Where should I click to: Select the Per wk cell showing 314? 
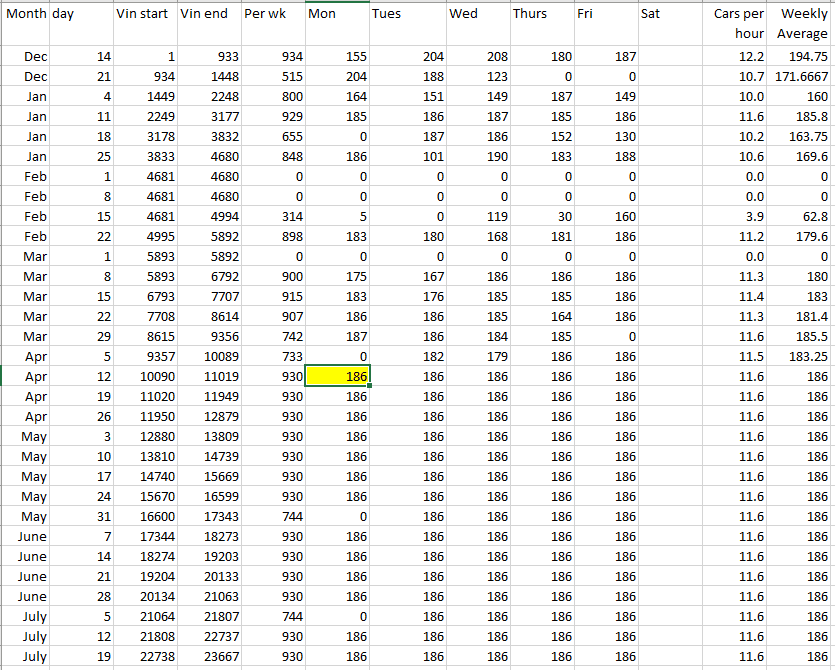click(x=272, y=217)
